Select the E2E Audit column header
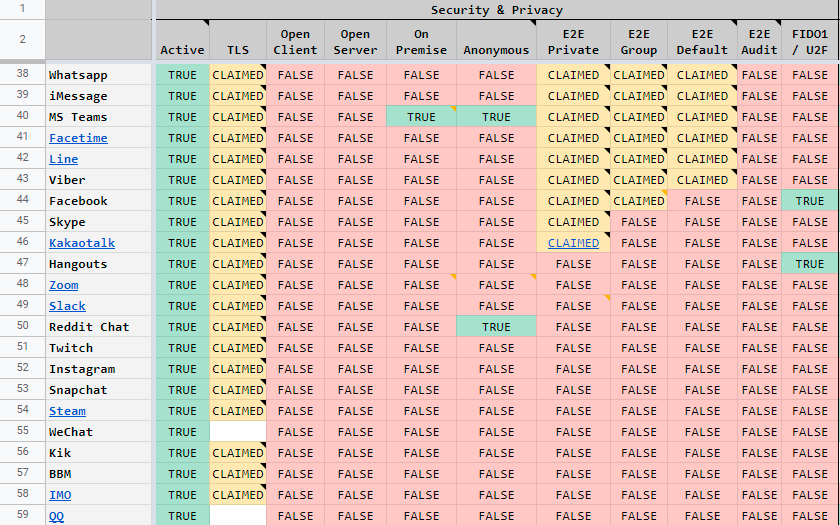 tap(759, 42)
